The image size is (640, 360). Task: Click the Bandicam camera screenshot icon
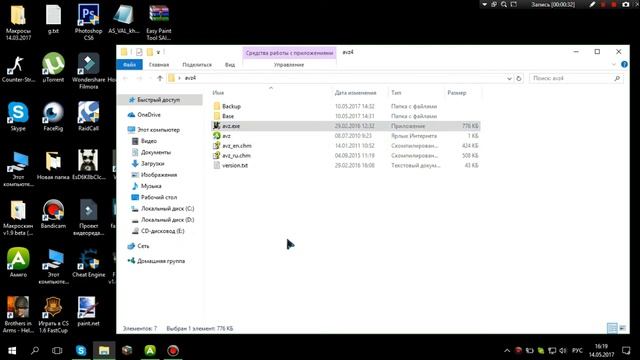point(625,4)
